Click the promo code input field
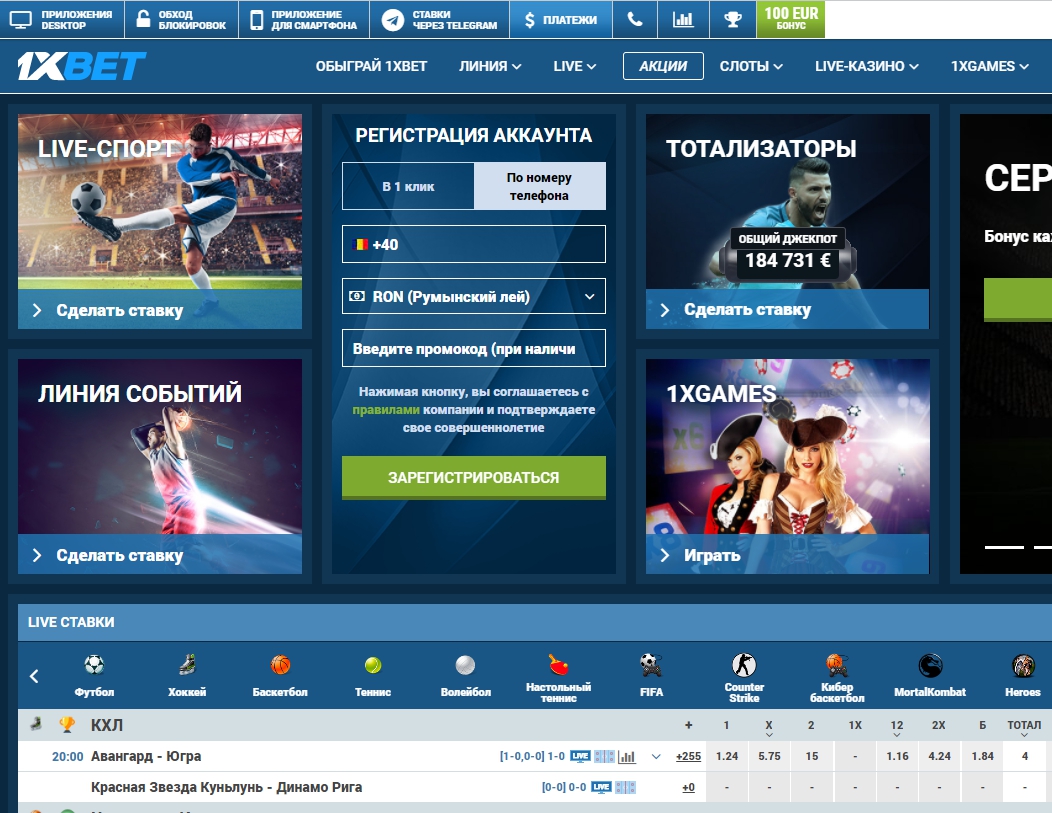The width and height of the screenshot is (1052, 813). (x=474, y=349)
